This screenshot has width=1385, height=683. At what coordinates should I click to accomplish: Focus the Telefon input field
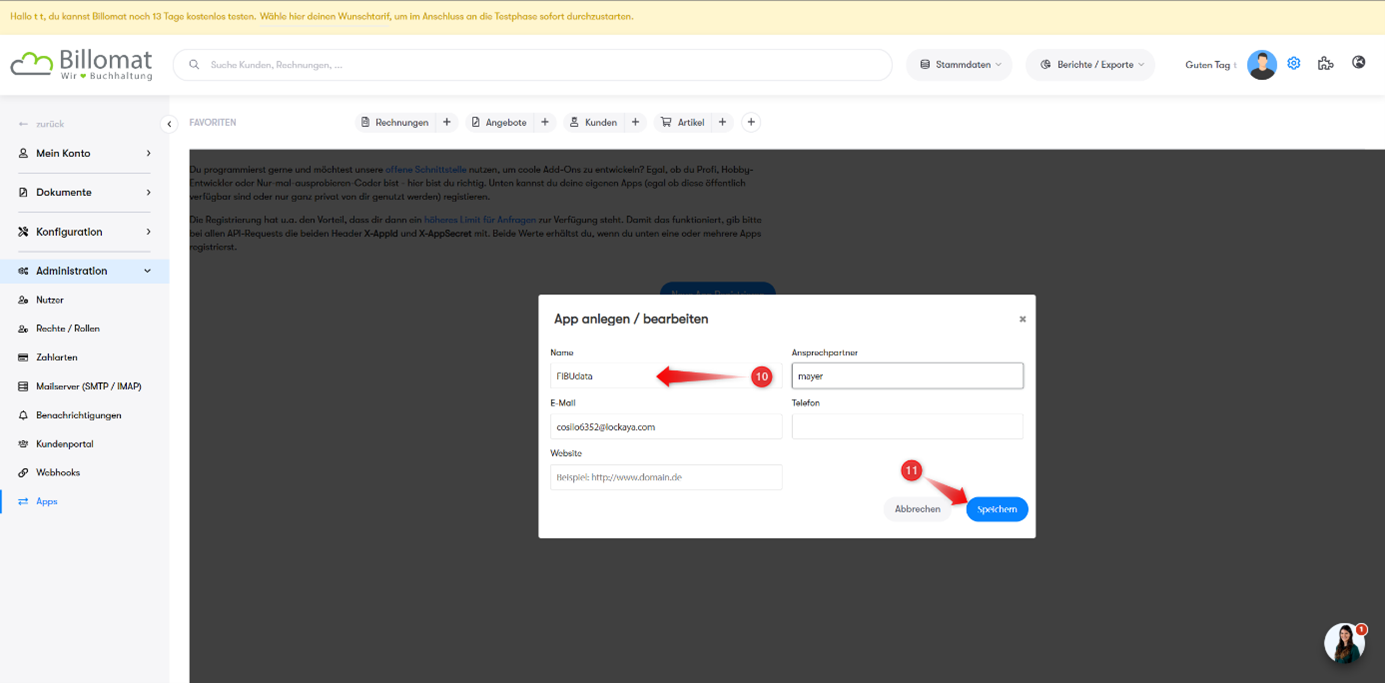[907, 427]
